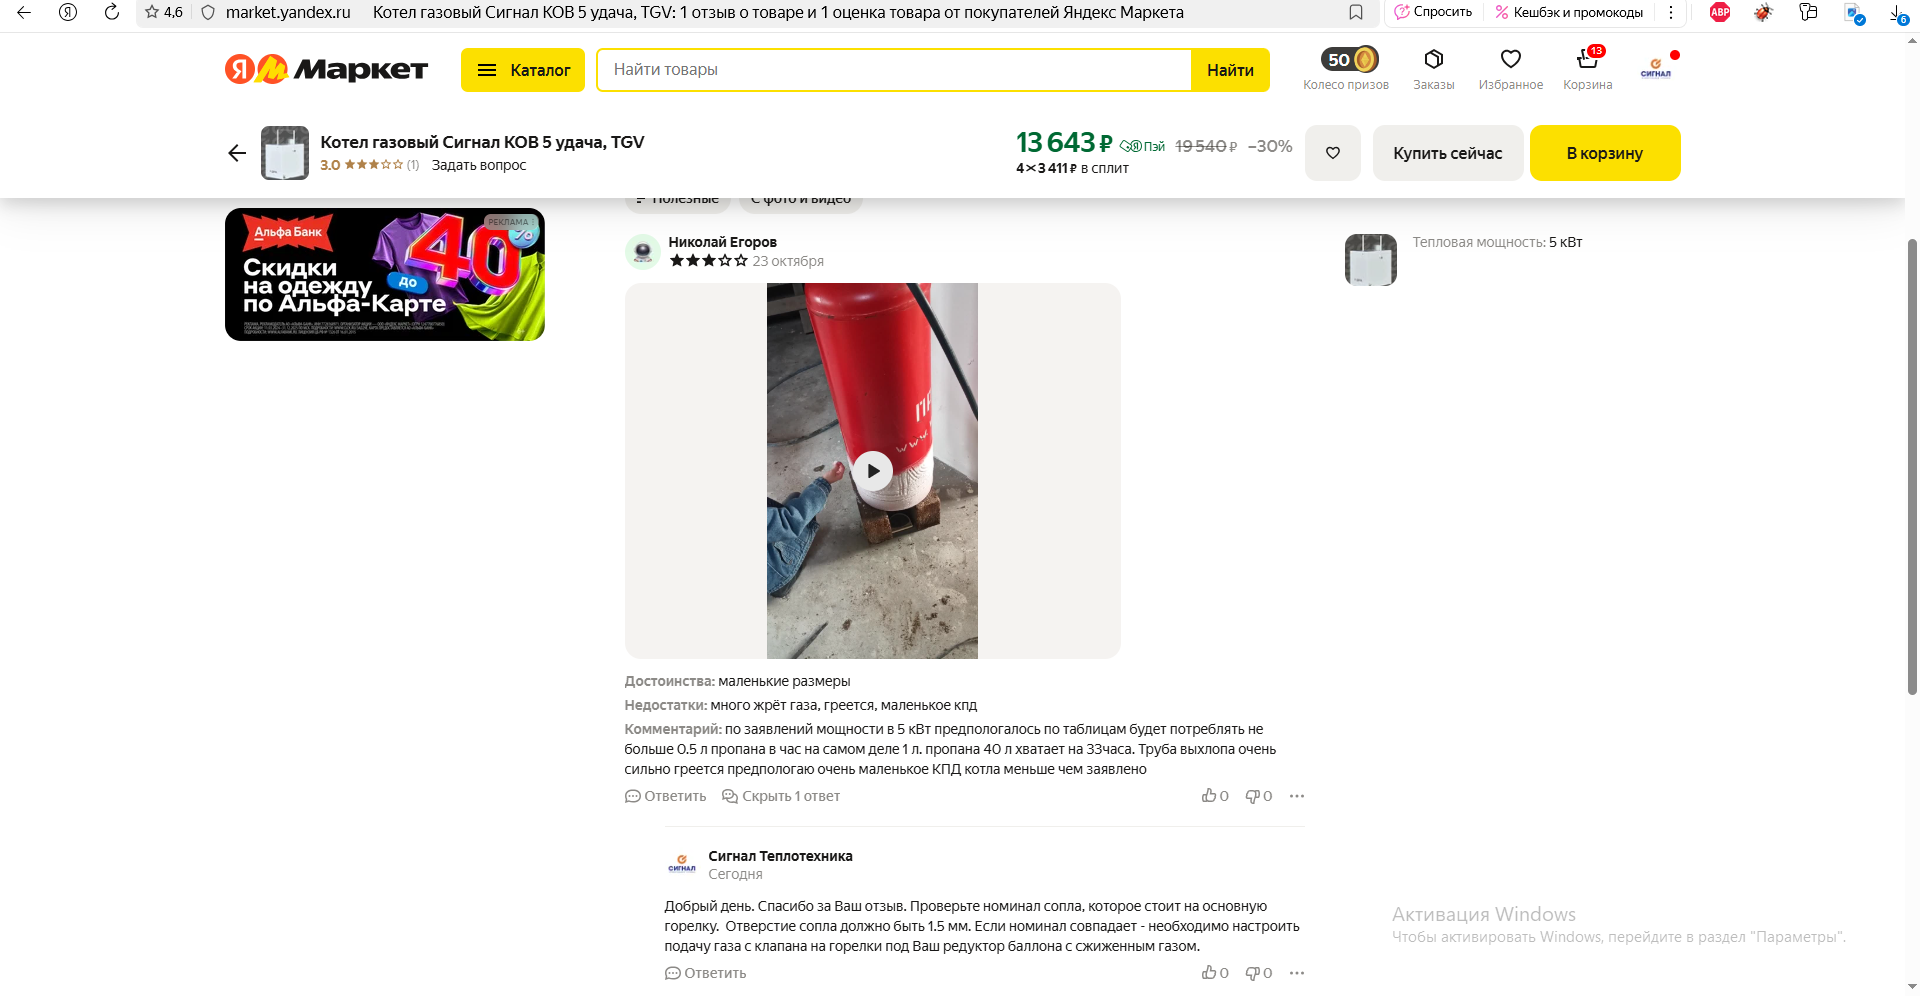This screenshot has width=1920, height=996.
Task: Collapse replies via Скрыть 1 ответ
Action: [781, 796]
